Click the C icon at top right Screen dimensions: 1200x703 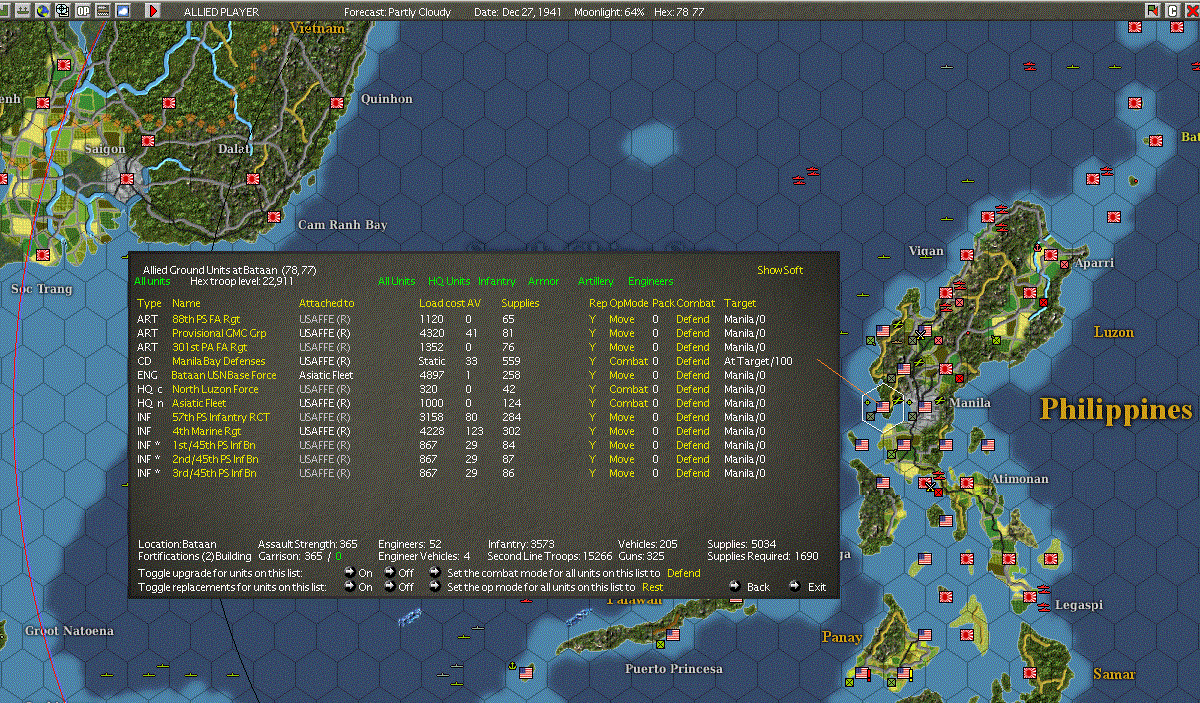click(x=1171, y=10)
